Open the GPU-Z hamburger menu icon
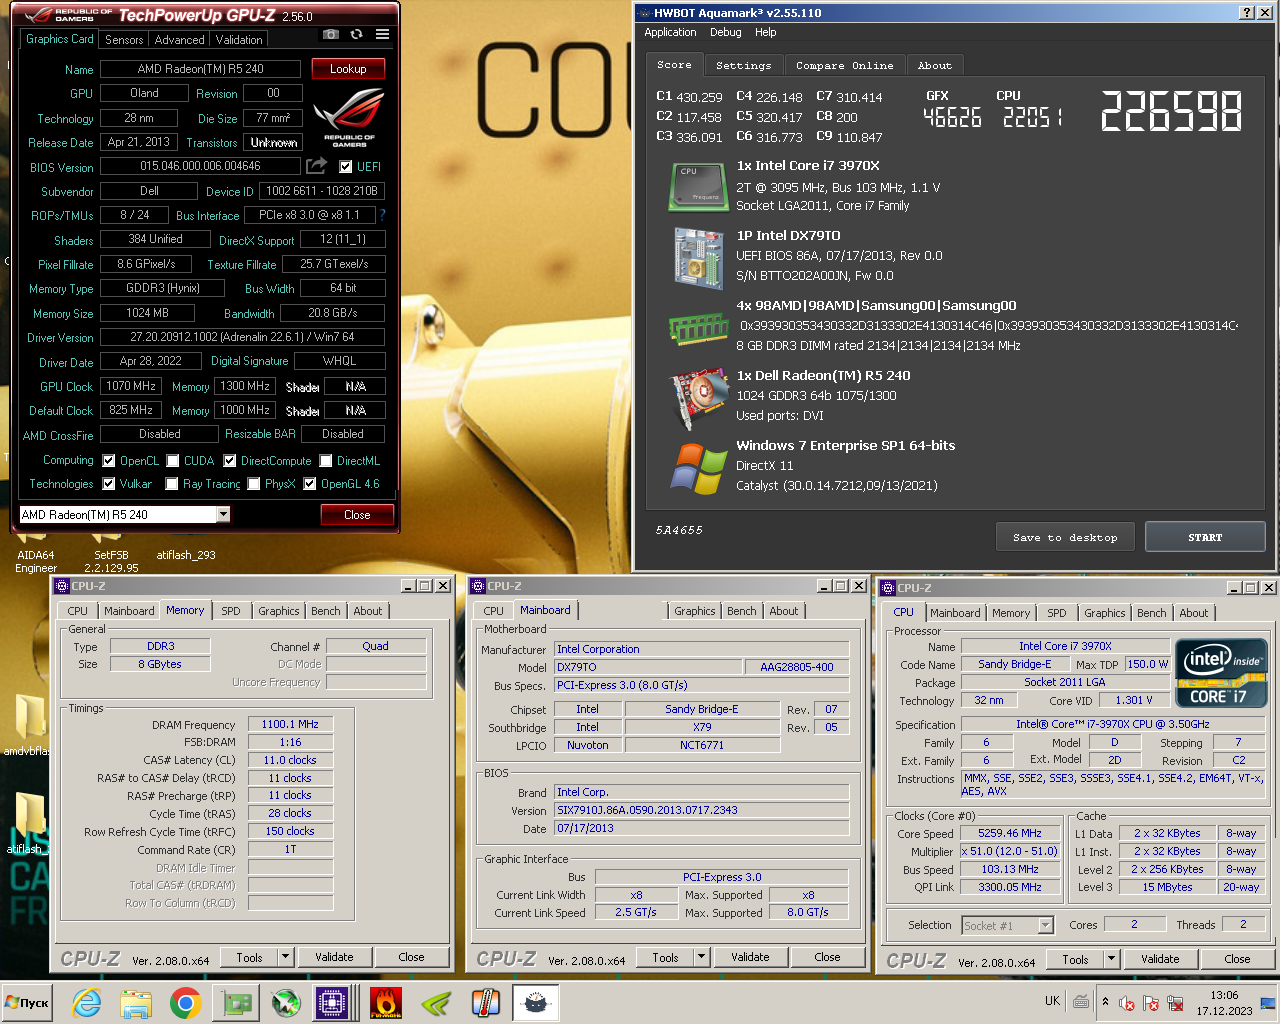 tap(382, 34)
